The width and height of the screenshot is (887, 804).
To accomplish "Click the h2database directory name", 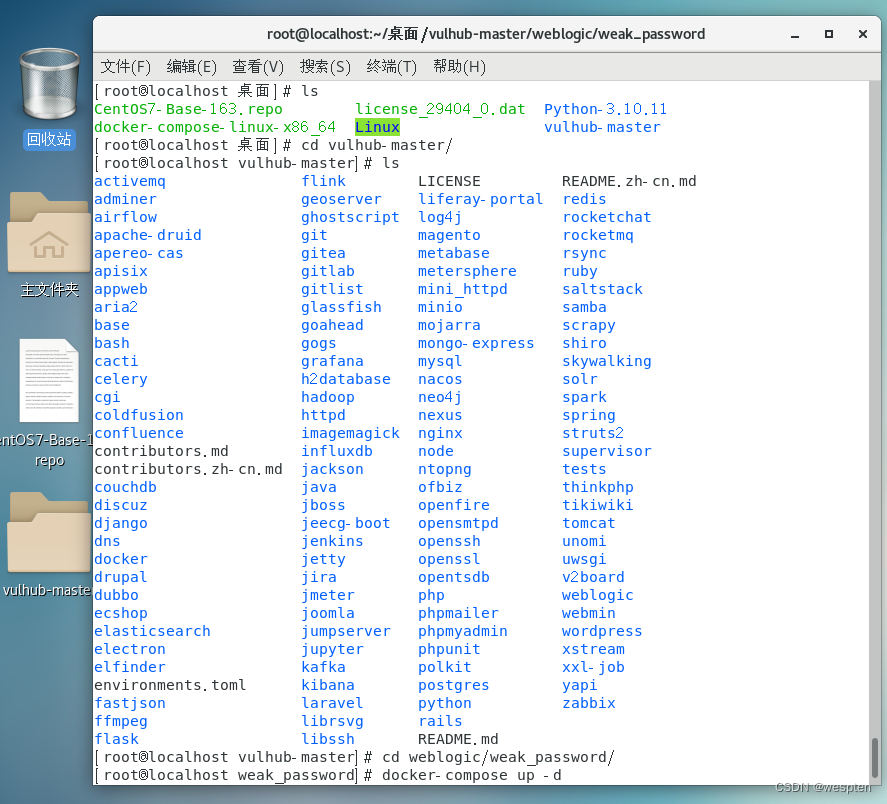I will (x=346, y=379).
